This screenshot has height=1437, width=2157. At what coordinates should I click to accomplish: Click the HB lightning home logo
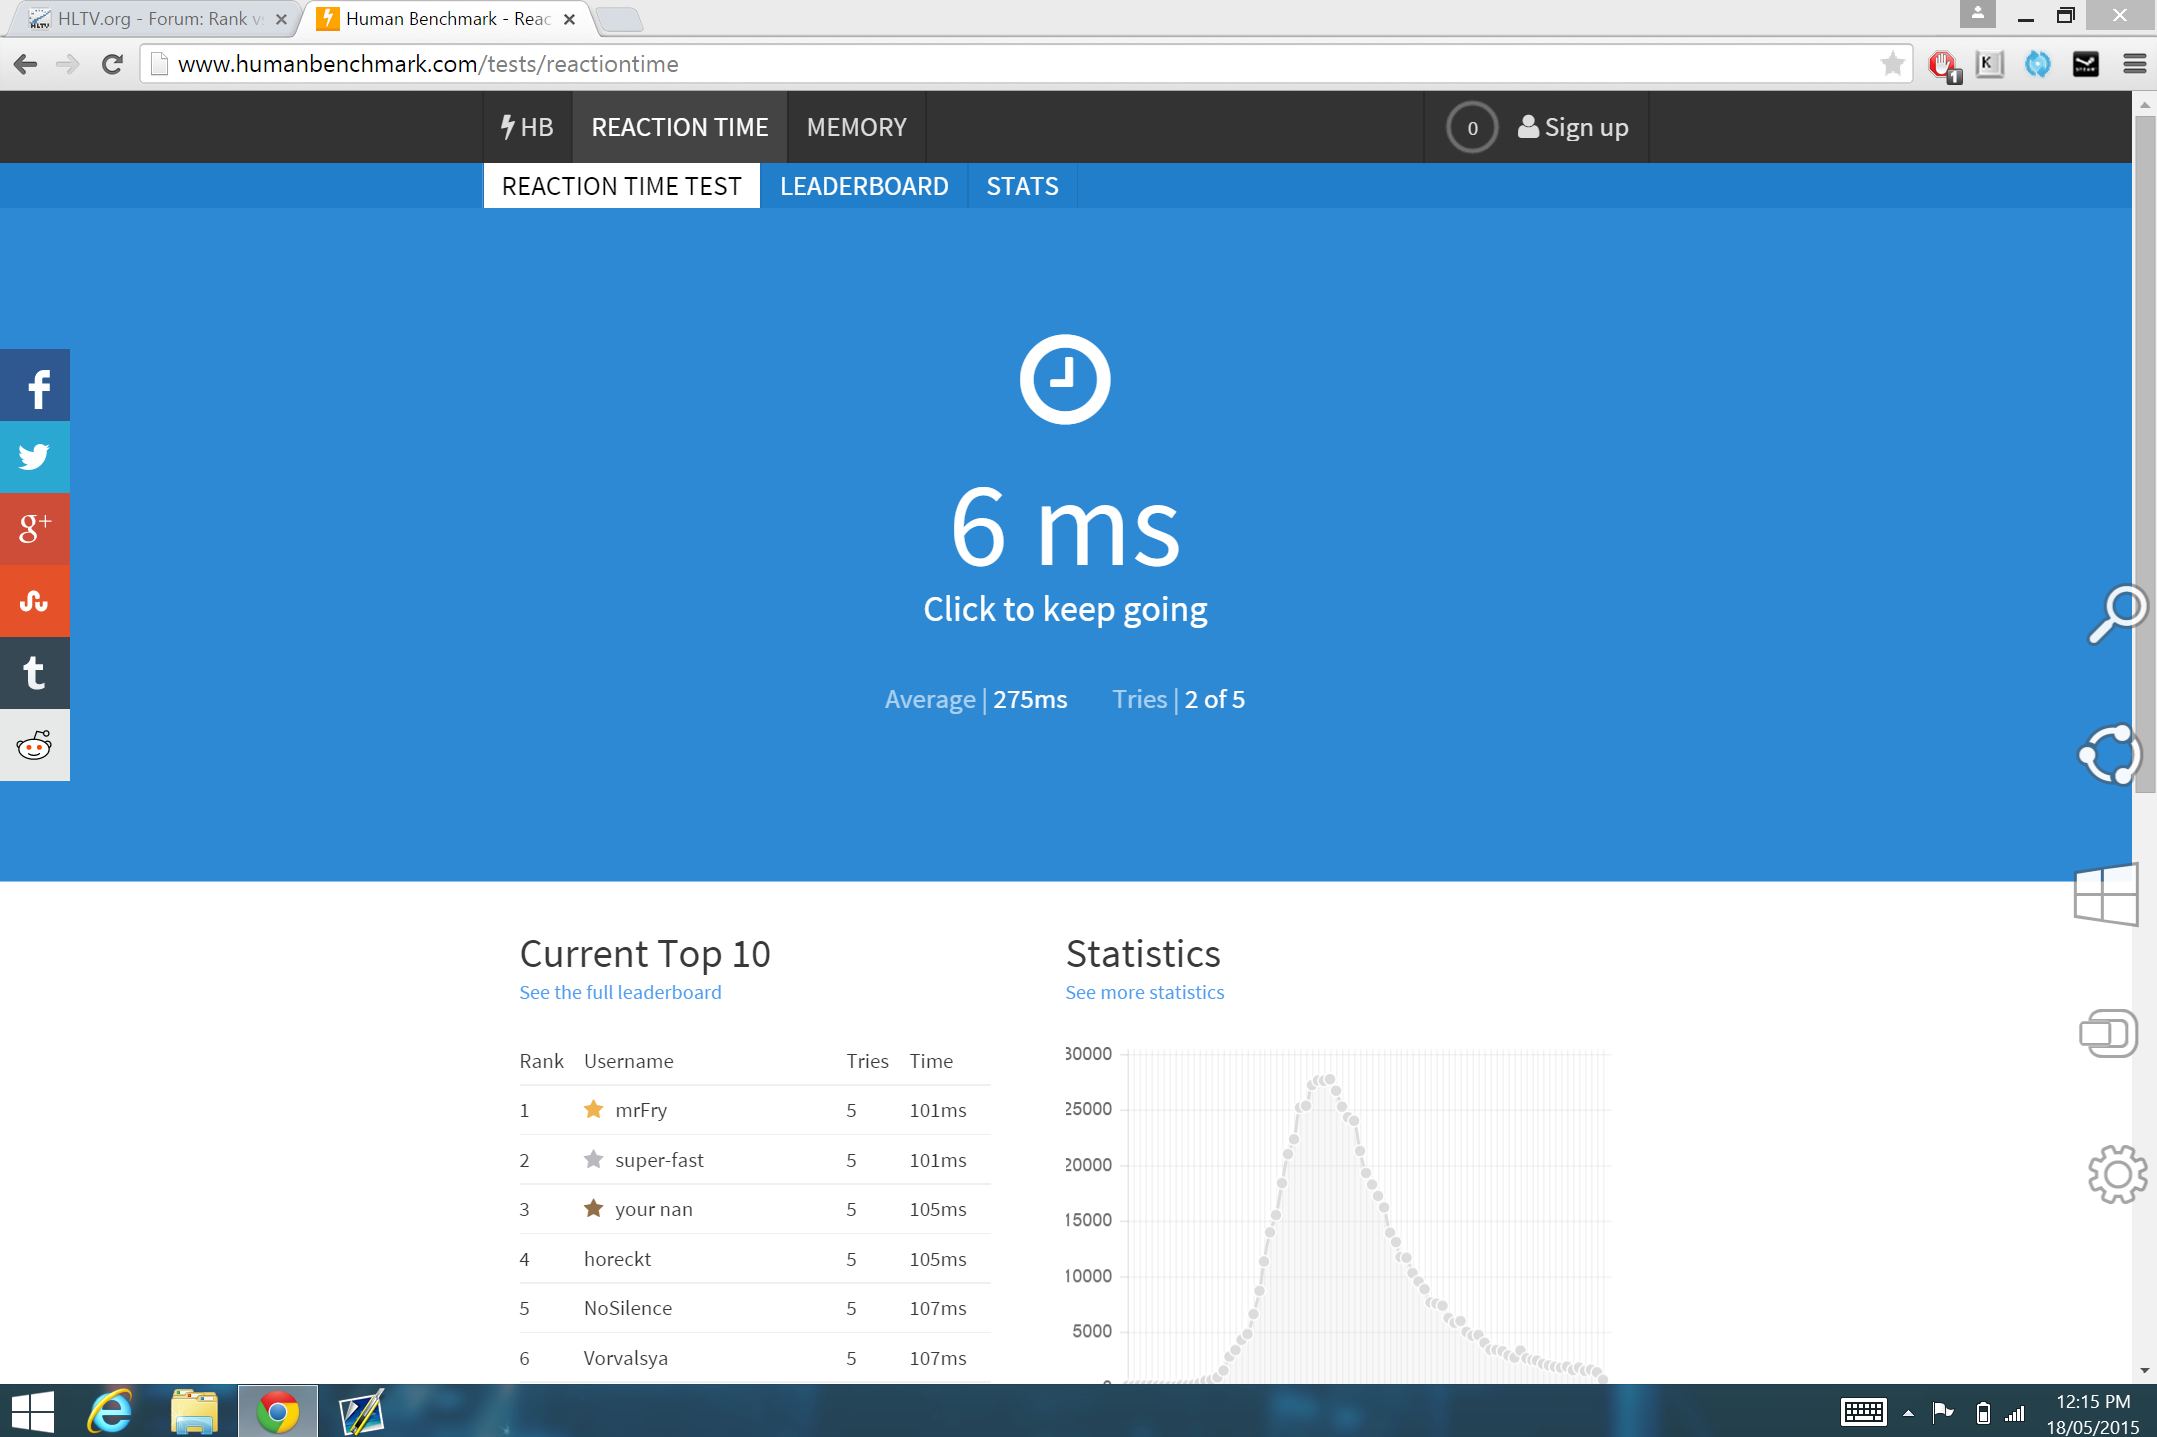click(527, 127)
